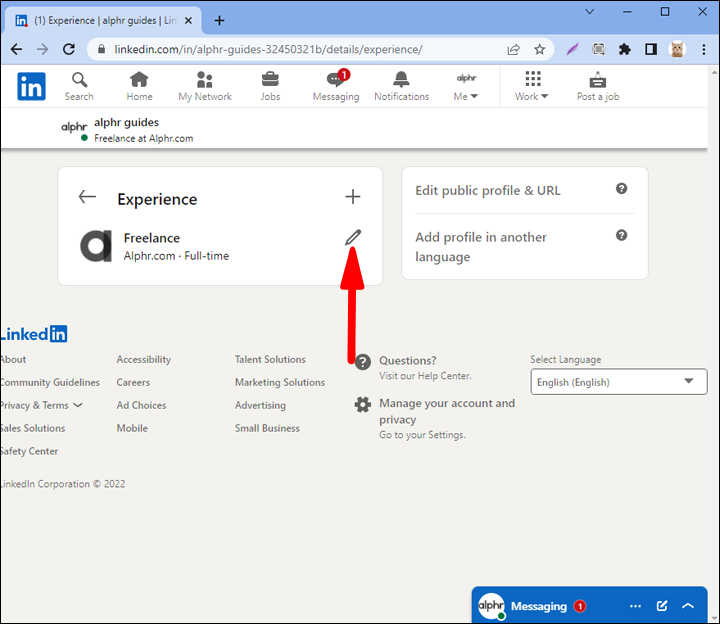
Task: Expand the Messaging panel with chevron
Action: click(688, 606)
